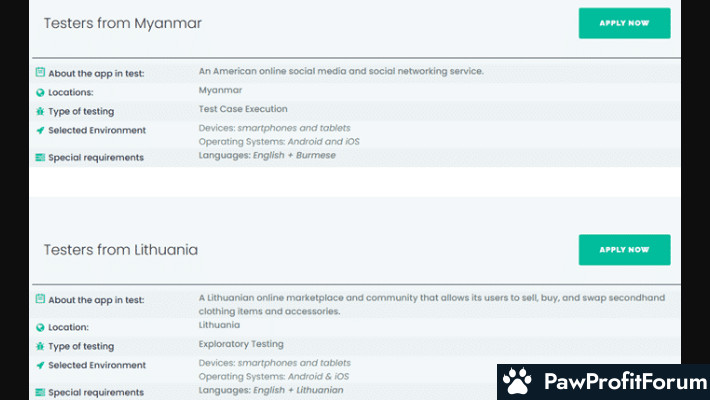
Task: Open the Testers from Myanmar heading
Action: (123, 24)
